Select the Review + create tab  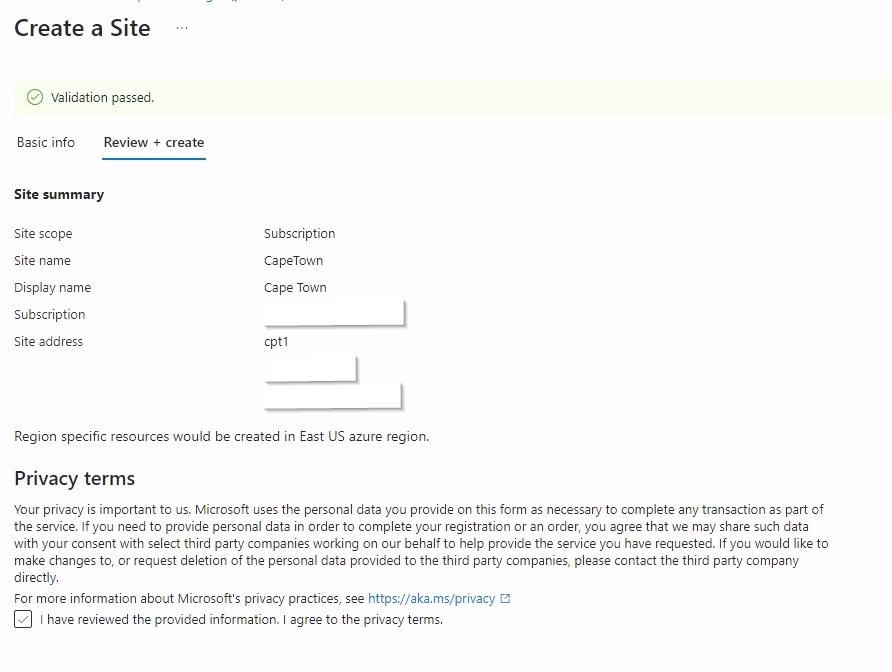tap(153, 142)
